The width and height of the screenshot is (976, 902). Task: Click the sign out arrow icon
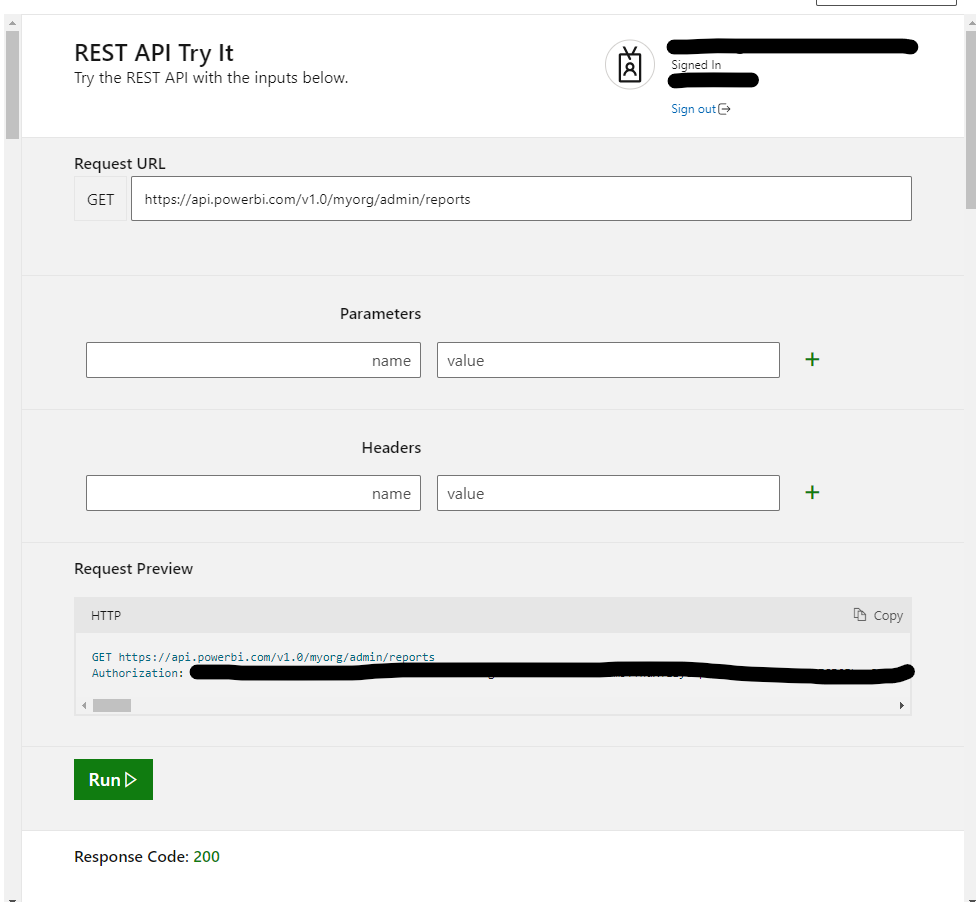725,109
